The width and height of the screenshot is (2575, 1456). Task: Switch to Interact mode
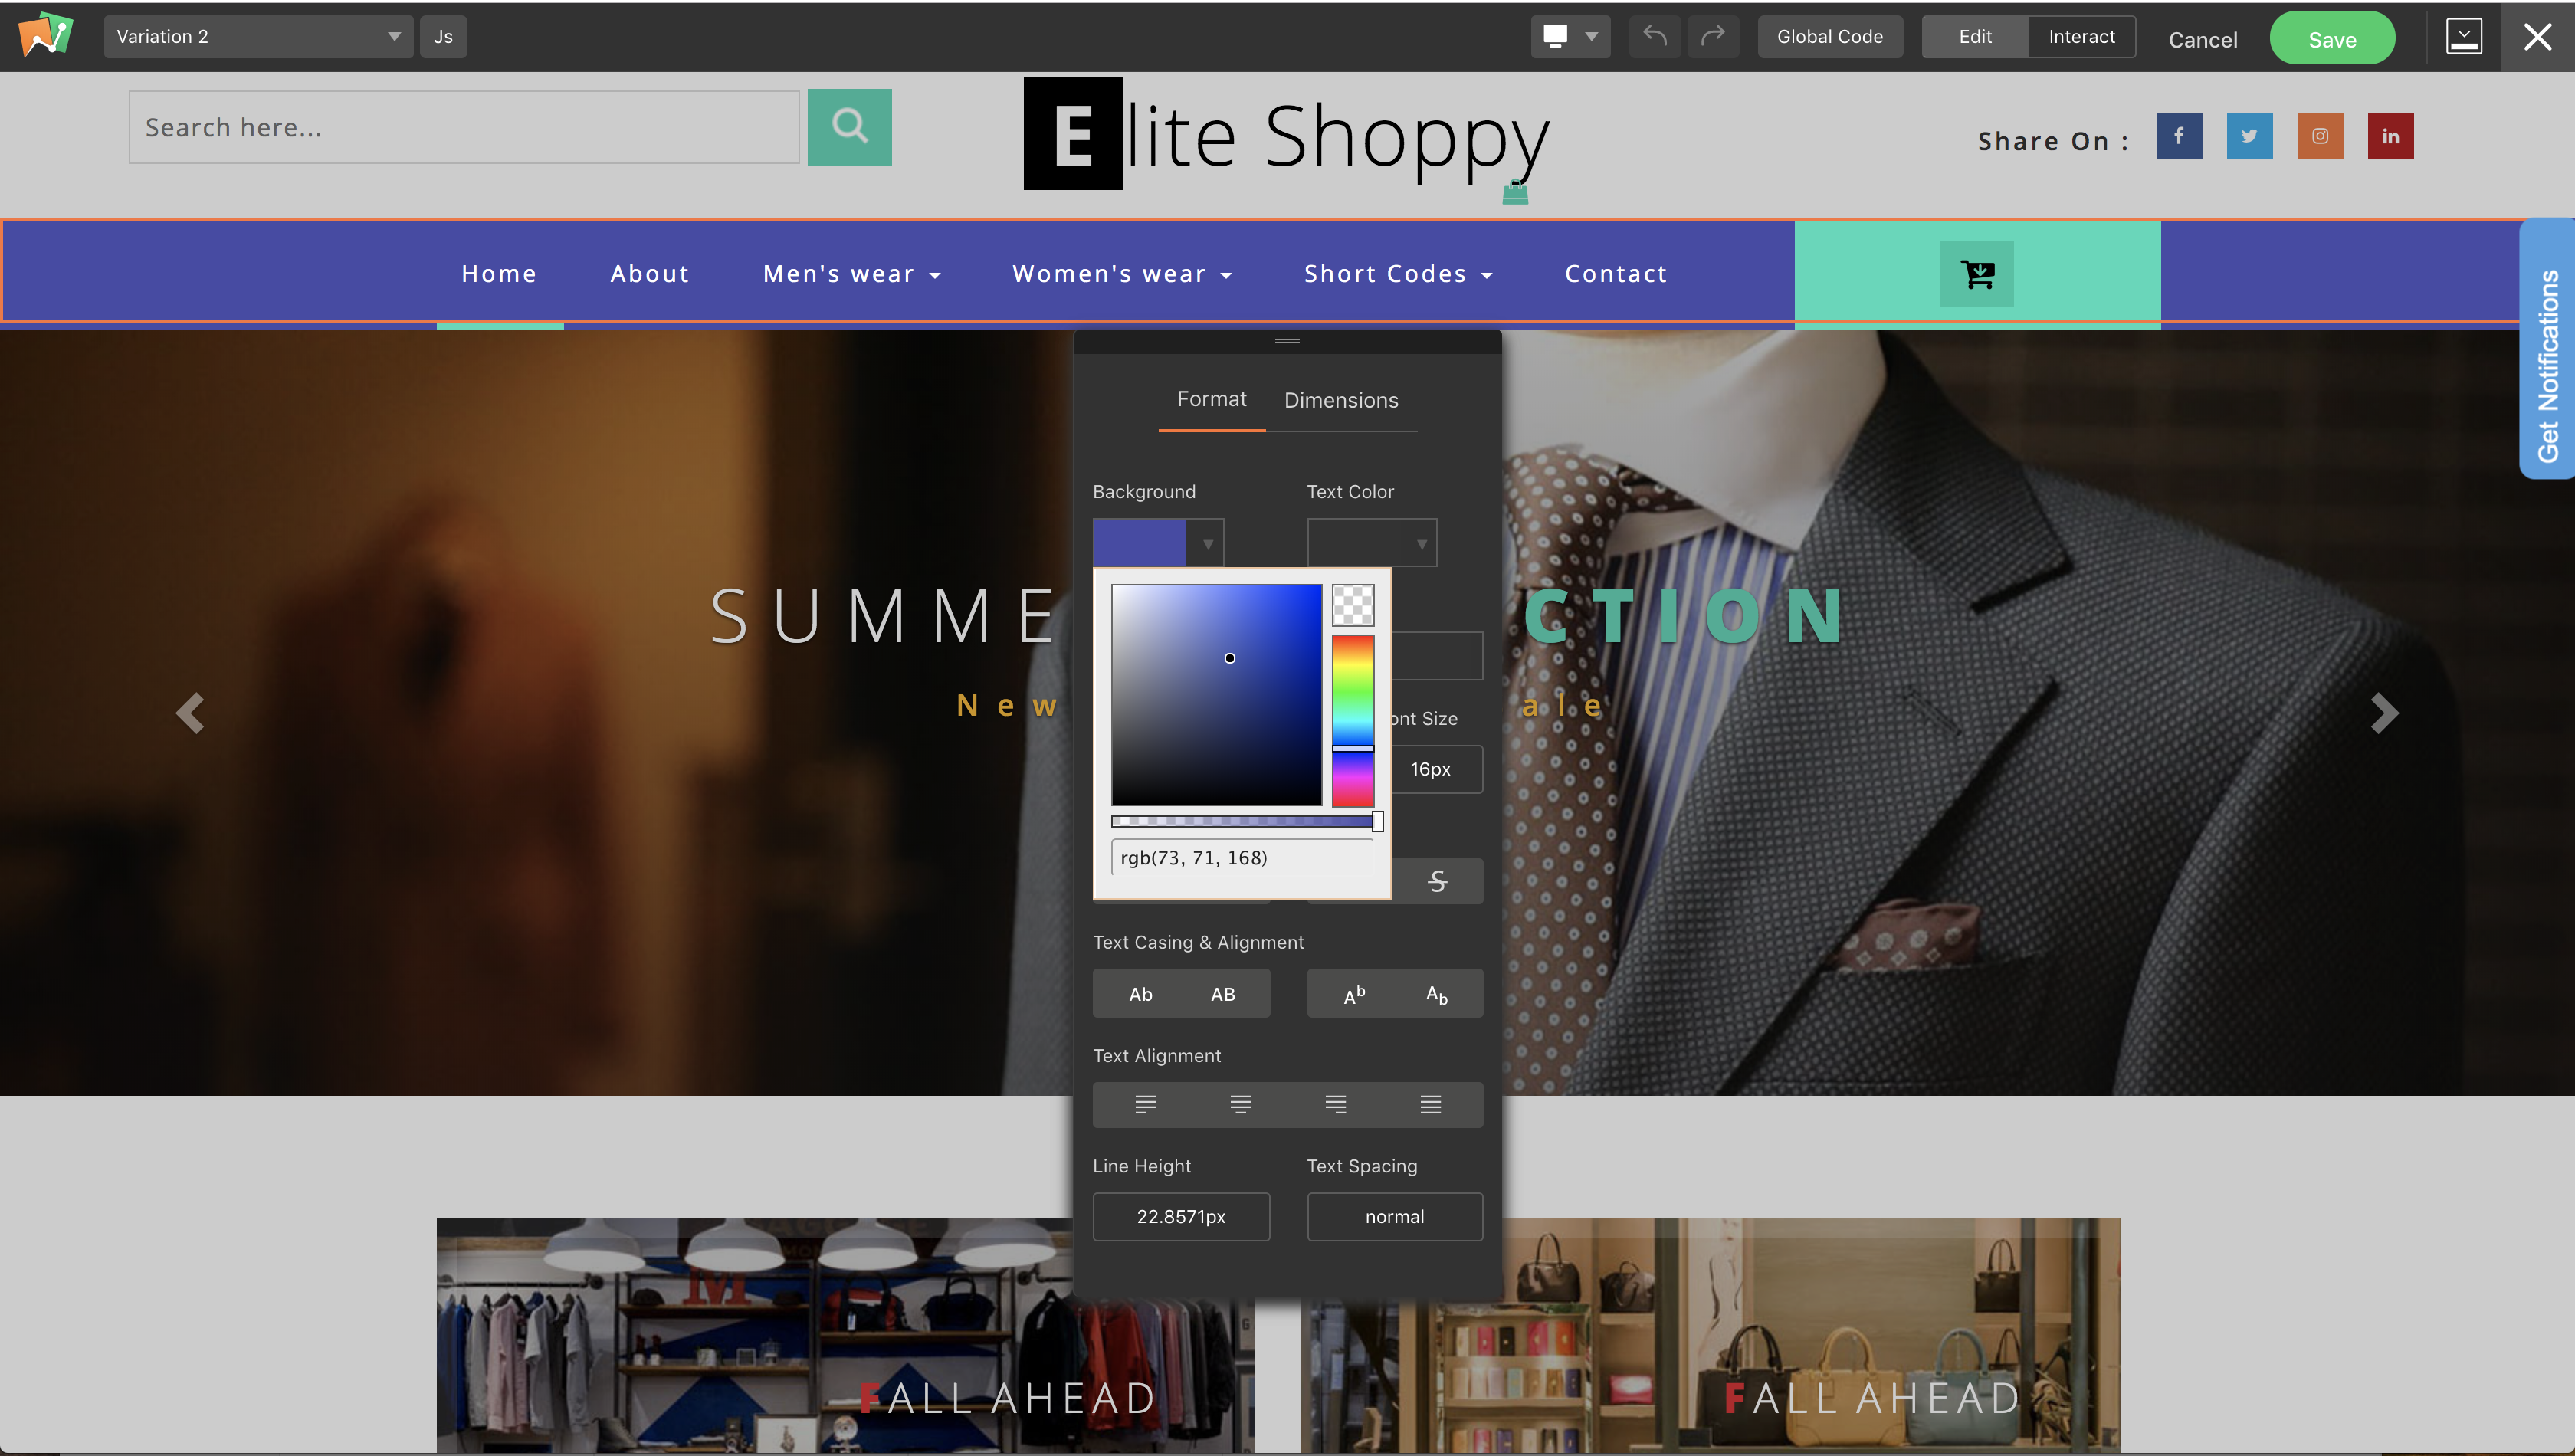[2081, 37]
